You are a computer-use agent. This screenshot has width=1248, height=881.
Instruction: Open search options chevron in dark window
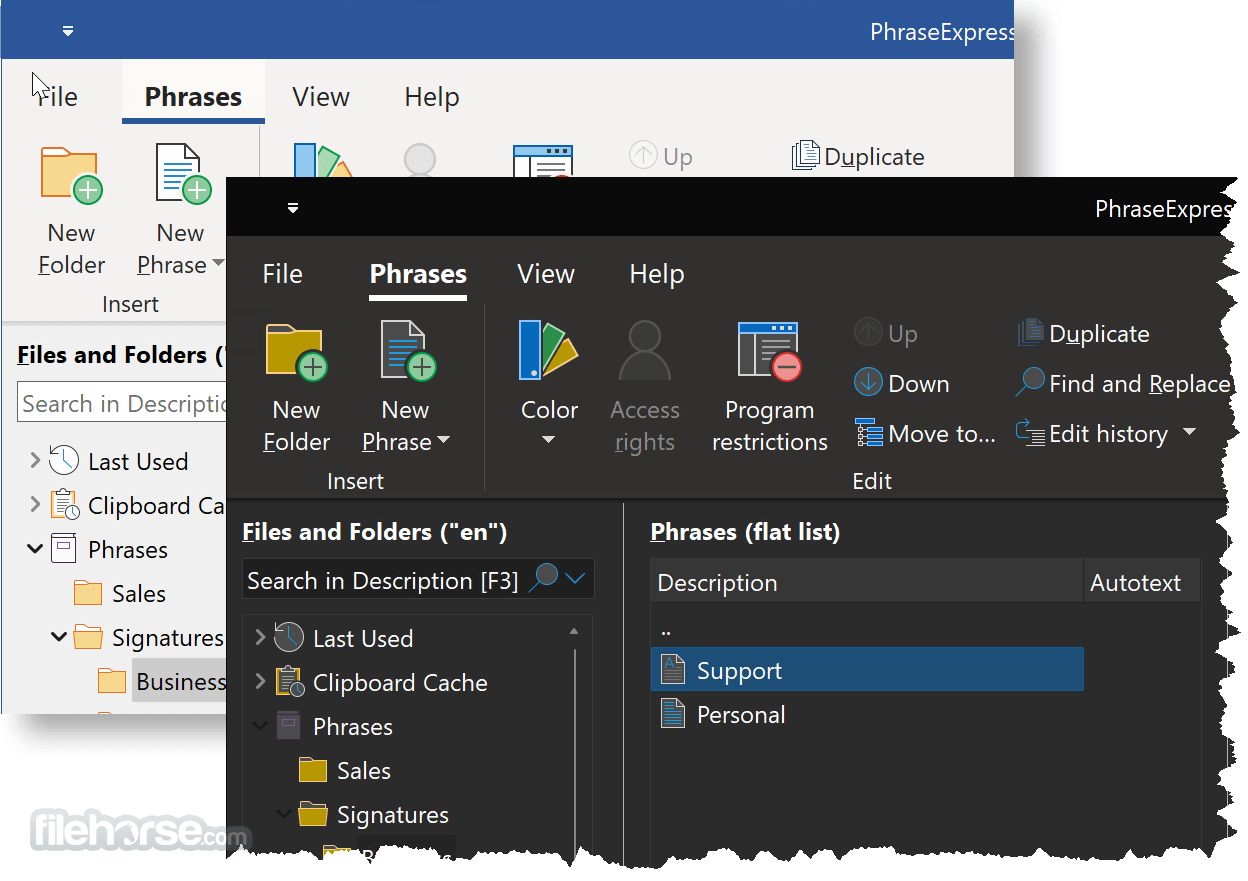tap(575, 578)
